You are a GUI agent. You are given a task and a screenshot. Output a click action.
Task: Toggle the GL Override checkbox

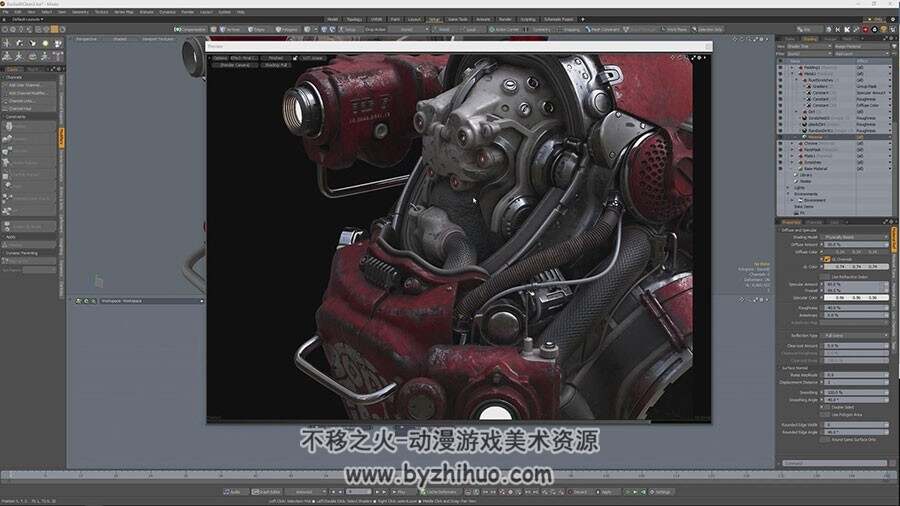[x=827, y=259]
